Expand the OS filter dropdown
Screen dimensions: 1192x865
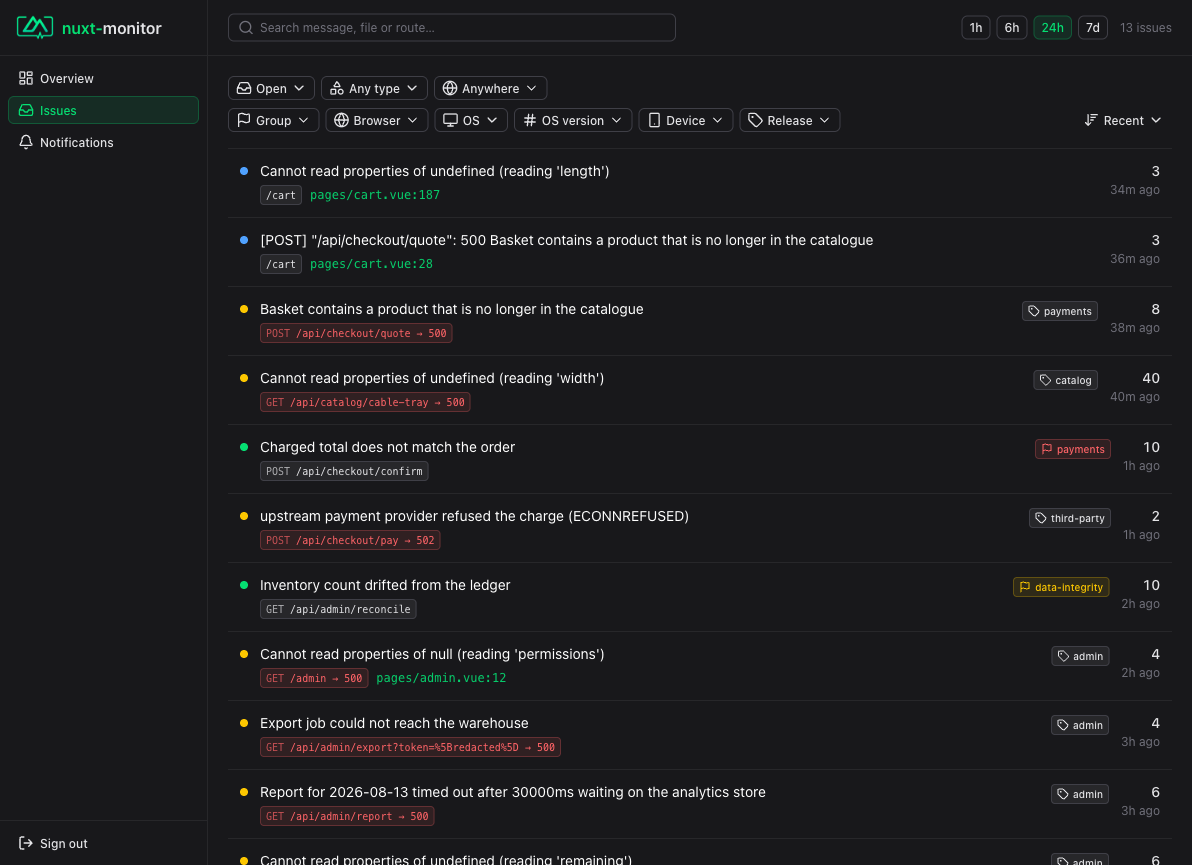point(471,120)
